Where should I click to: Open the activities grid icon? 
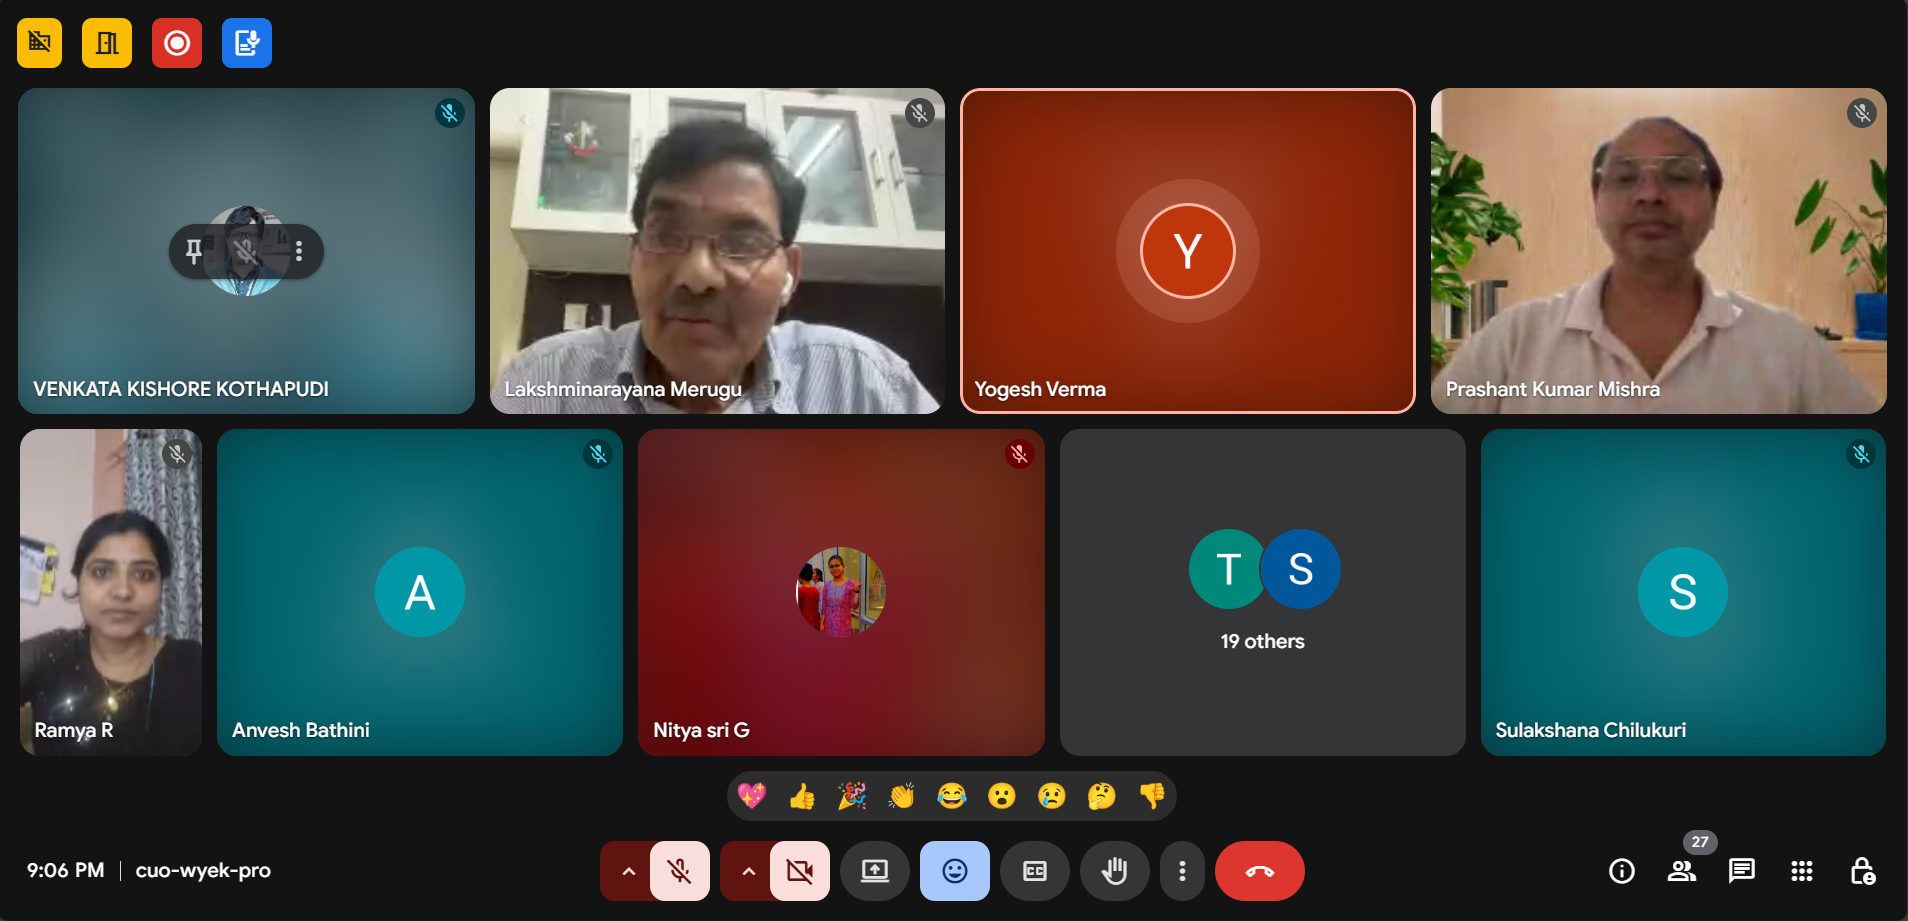1801,871
